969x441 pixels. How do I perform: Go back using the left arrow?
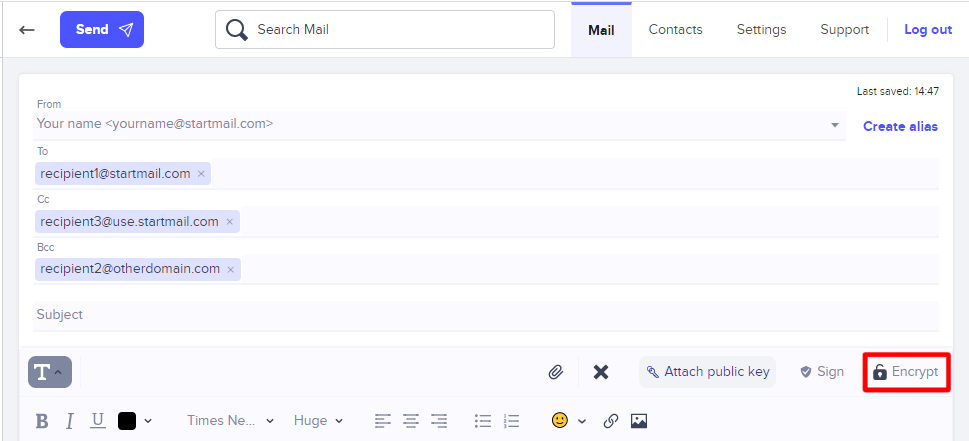(x=27, y=30)
